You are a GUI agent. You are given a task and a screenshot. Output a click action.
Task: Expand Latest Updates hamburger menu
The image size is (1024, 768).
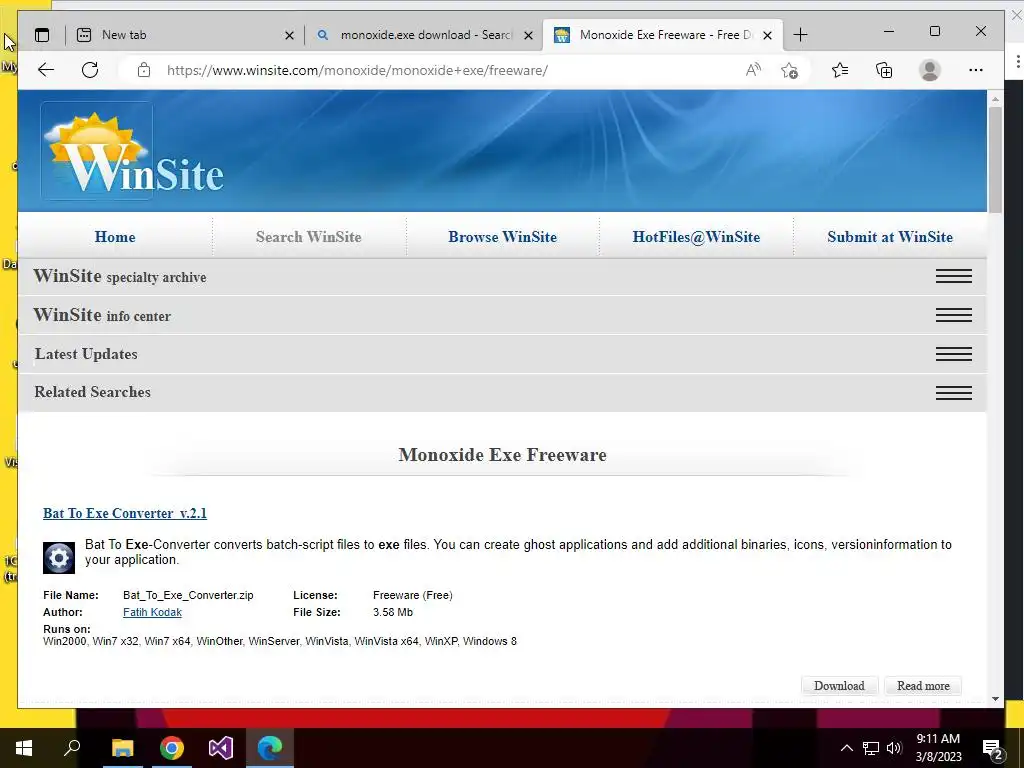point(953,354)
